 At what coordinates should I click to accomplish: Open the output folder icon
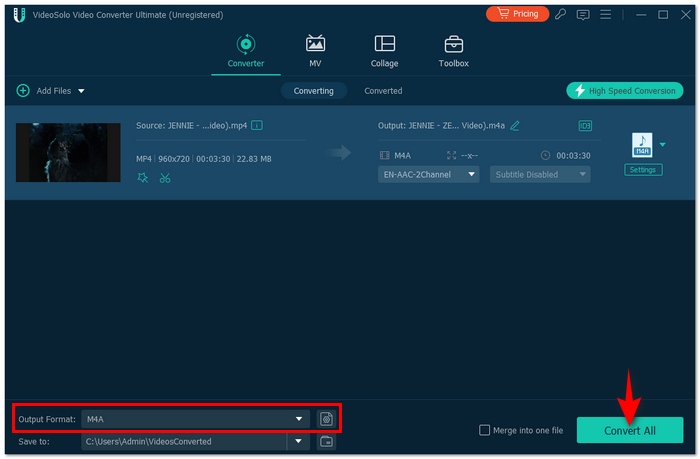326,442
